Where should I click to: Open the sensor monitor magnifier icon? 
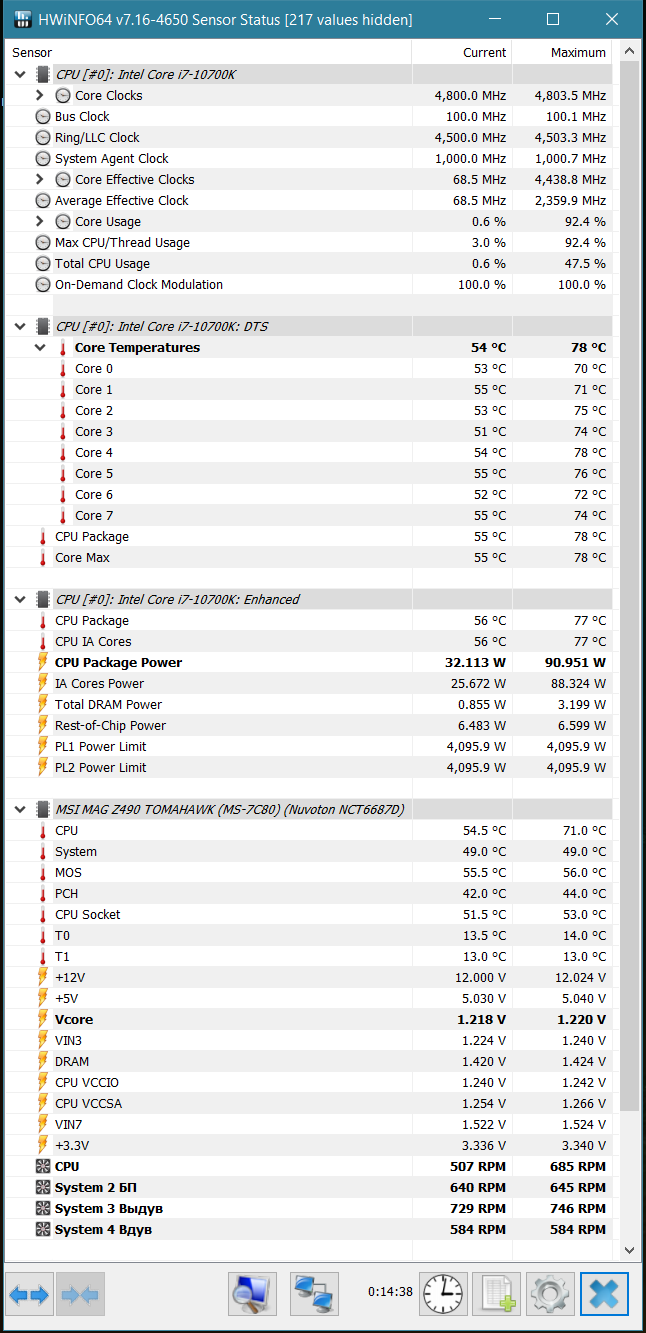pos(253,1294)
